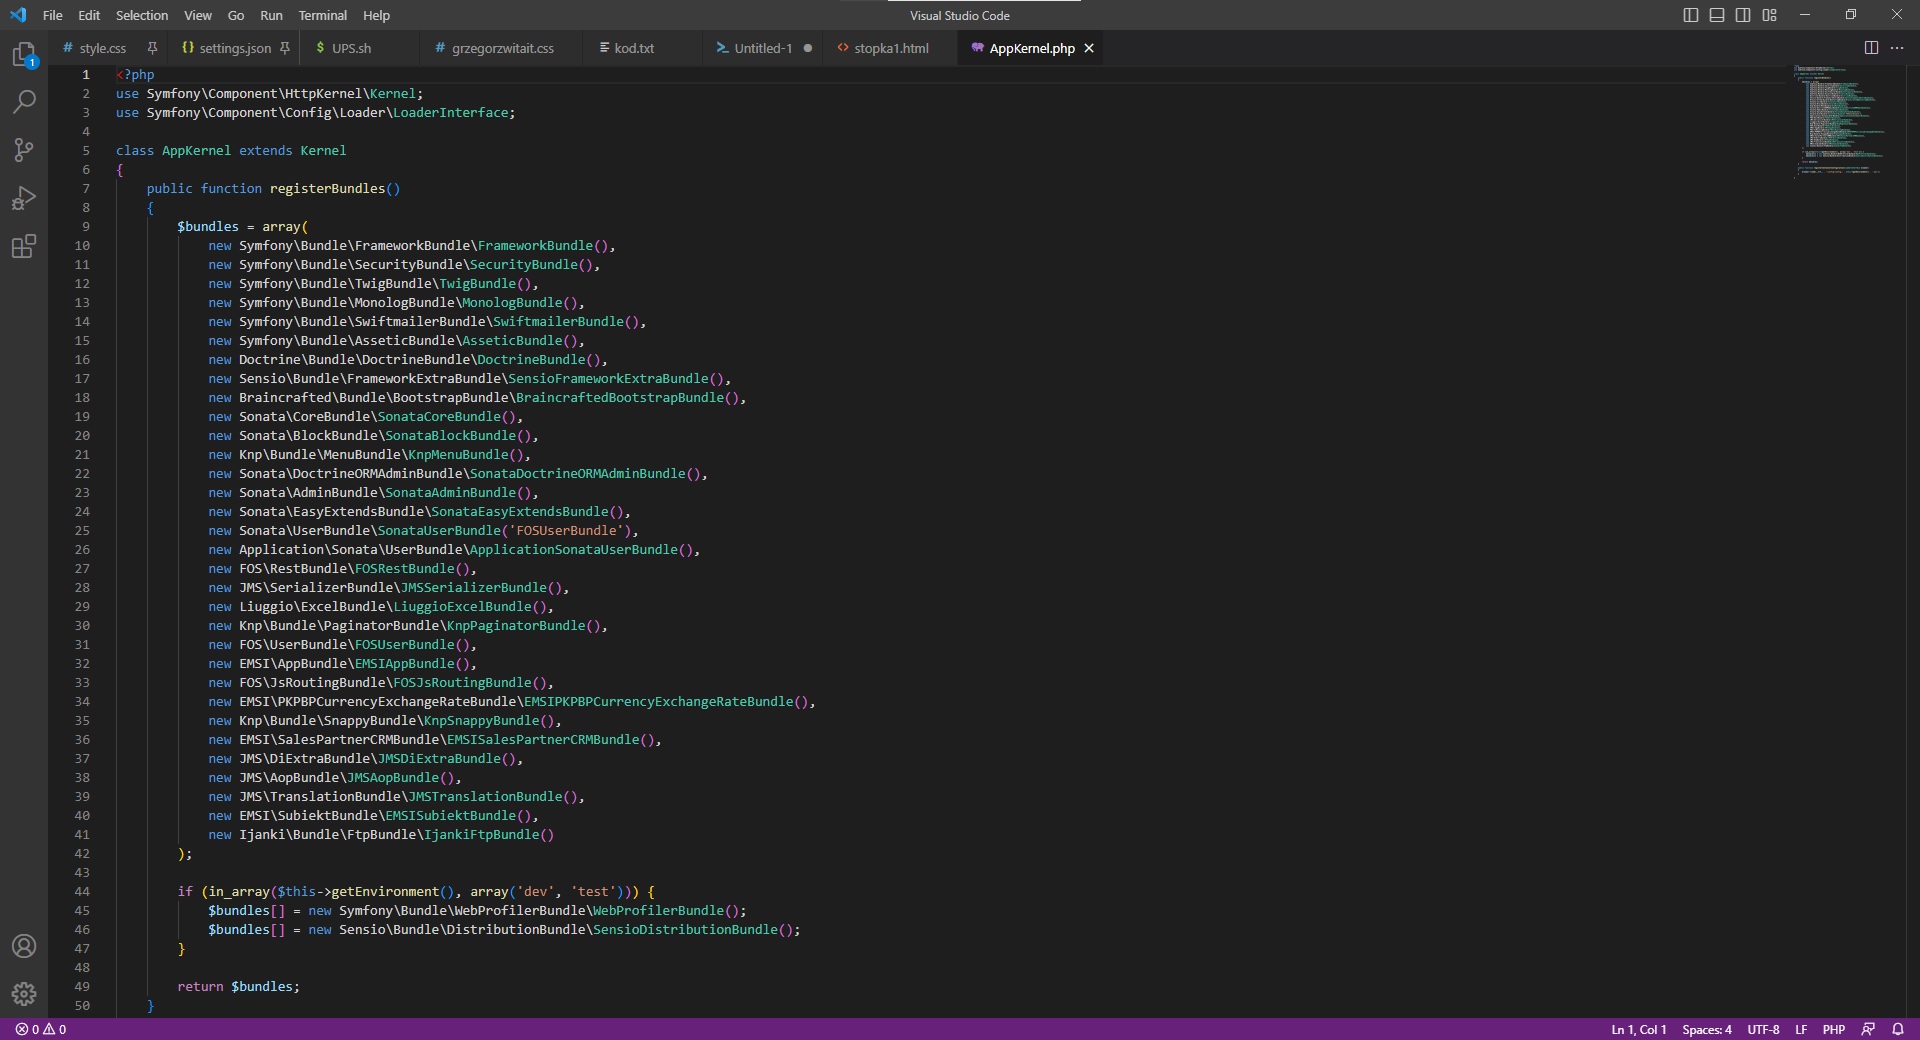Image resolution: width=1920 pixels, height=1040 pixels.
Task: Toggle the secondary side bar layout button
Action: pyautogui.click(x=1743, y=15)
